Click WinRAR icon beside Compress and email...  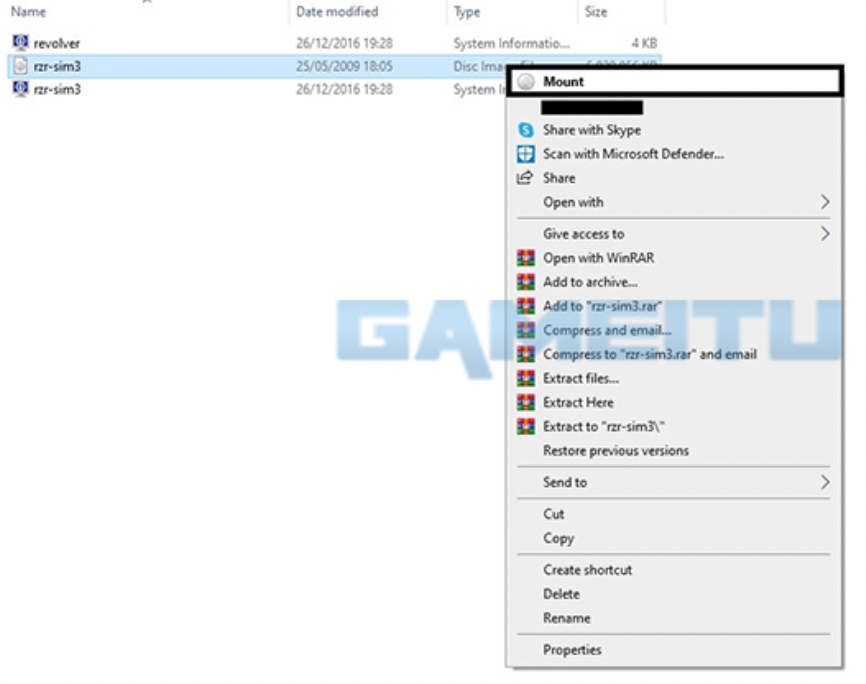[526, 330]
